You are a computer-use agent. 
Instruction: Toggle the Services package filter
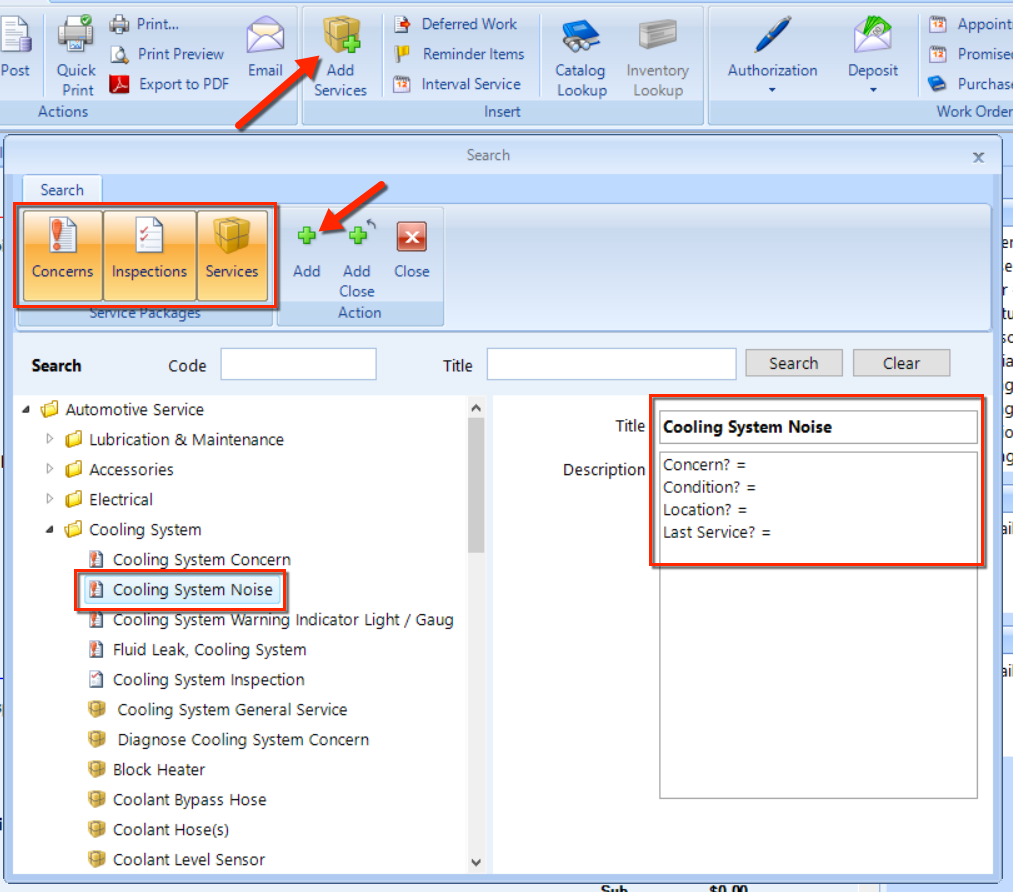click(x=232, y=254)
